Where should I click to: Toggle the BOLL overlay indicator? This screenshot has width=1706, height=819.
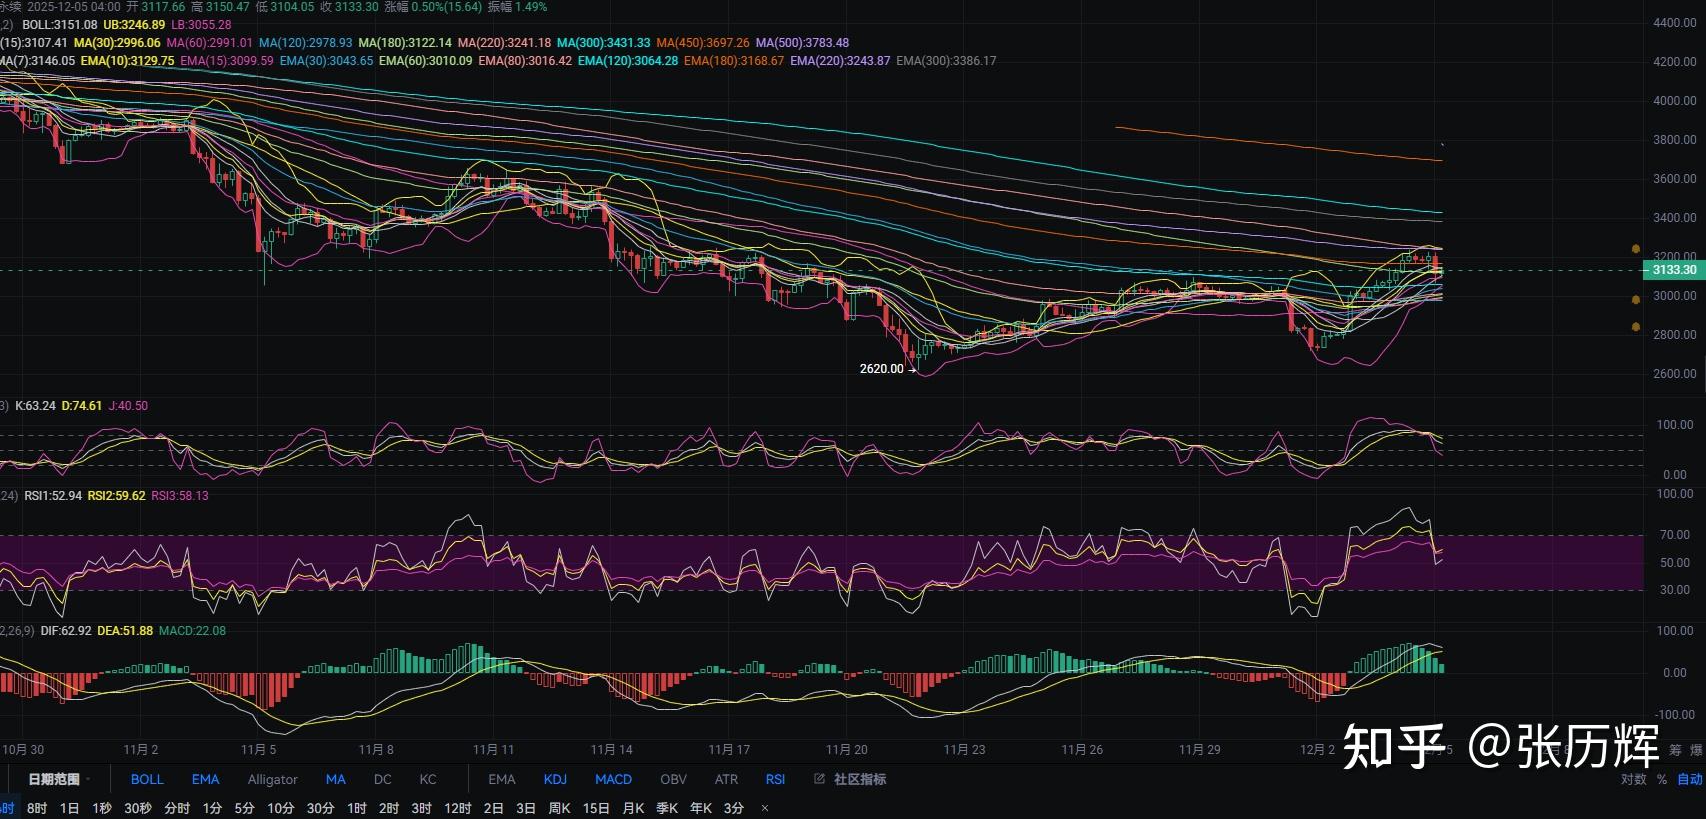pos(147,779)
